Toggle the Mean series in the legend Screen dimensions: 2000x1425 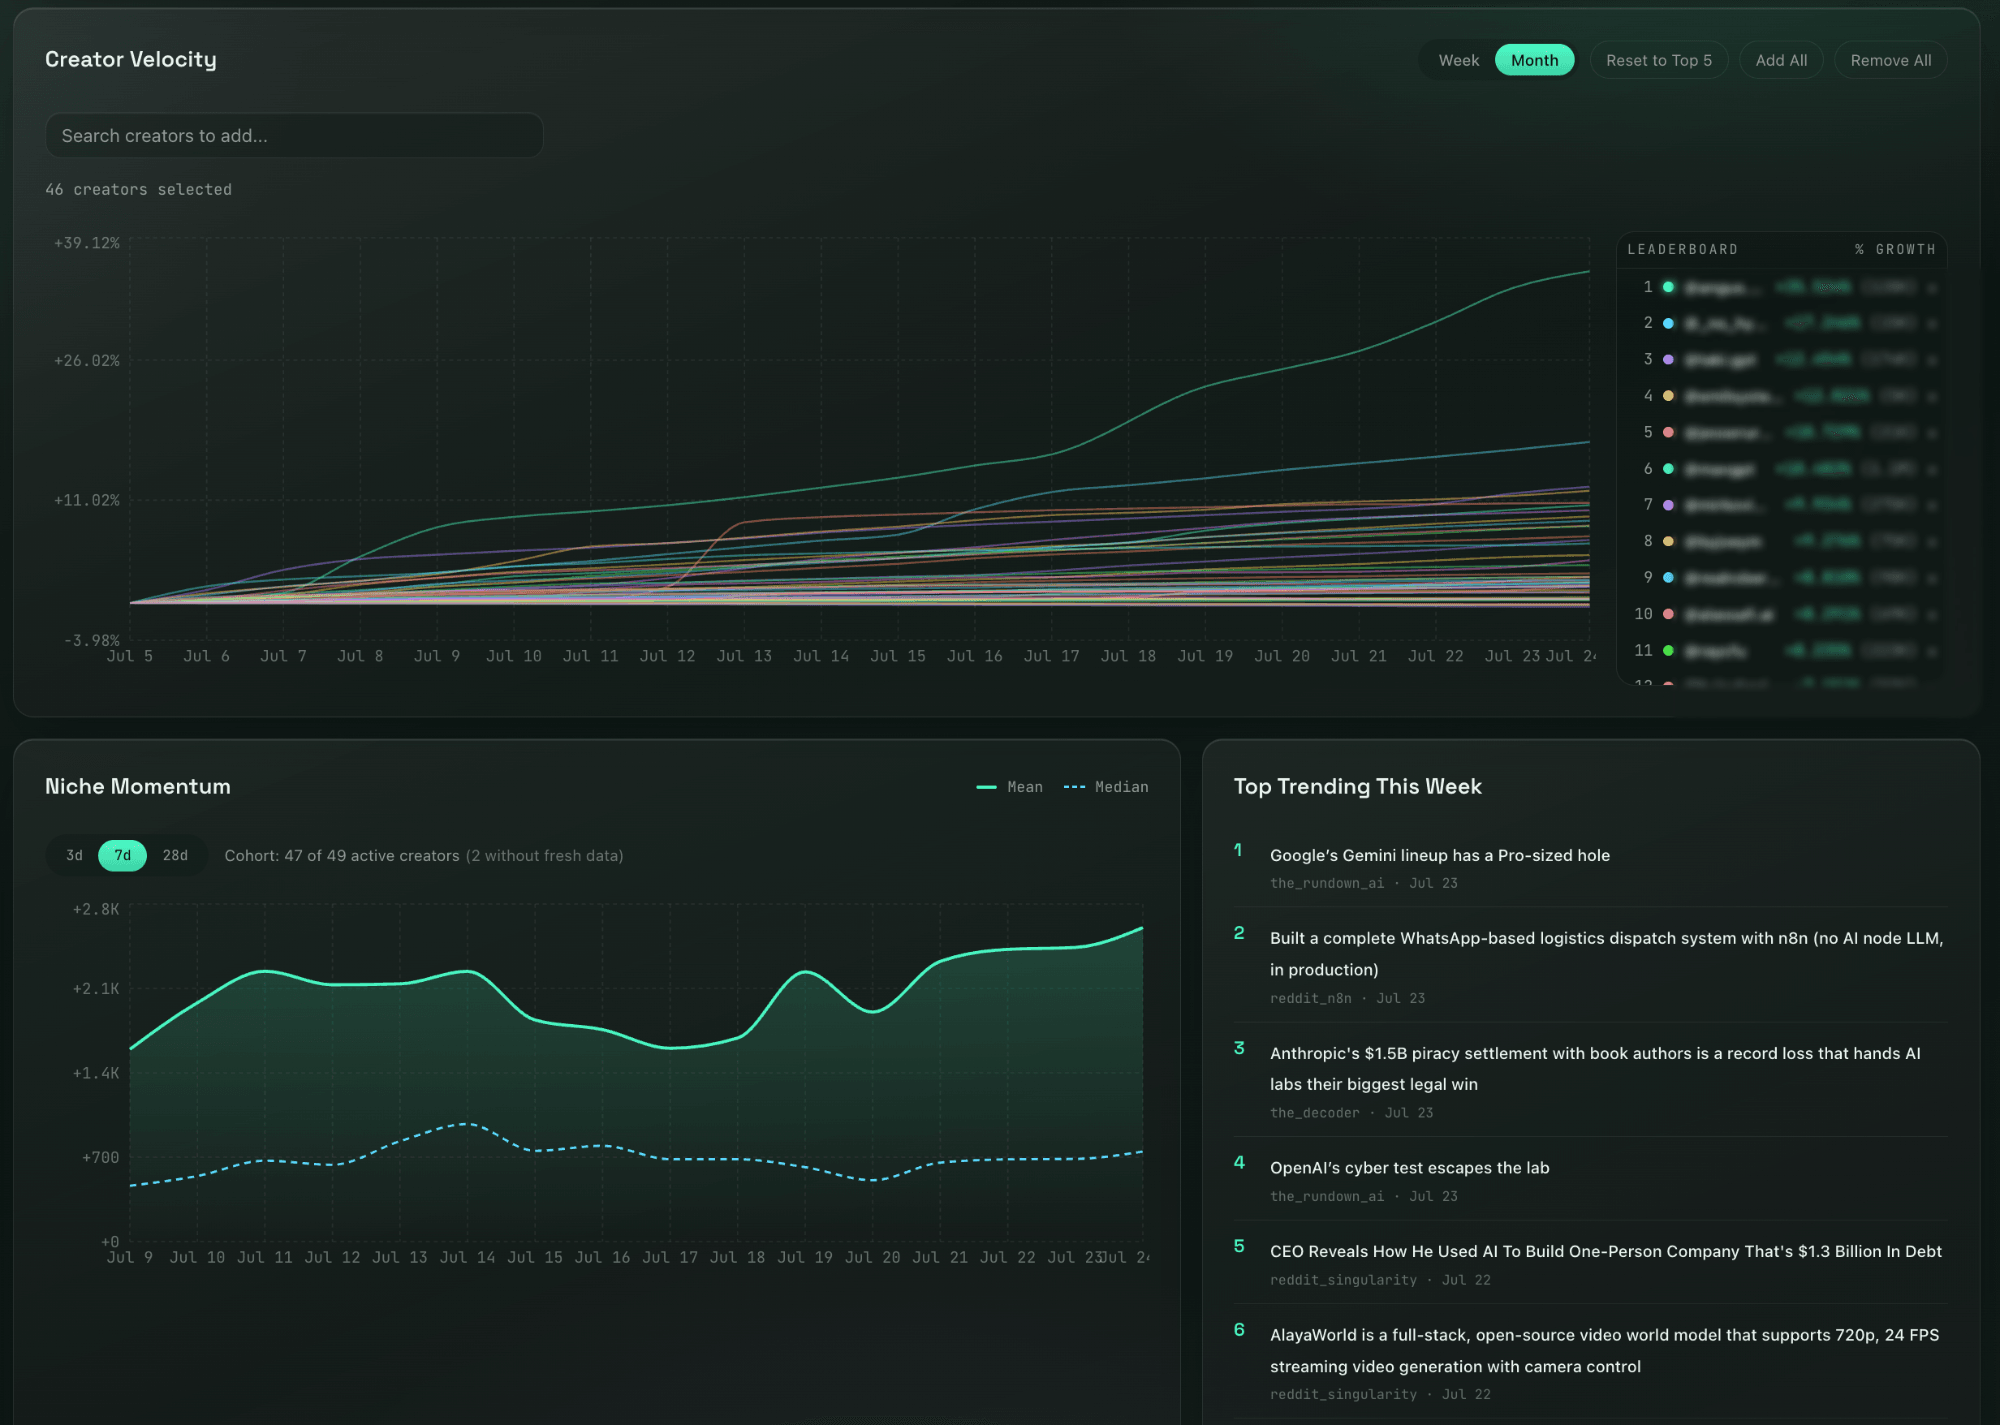pyautogui.click(x=1009, y=787)
